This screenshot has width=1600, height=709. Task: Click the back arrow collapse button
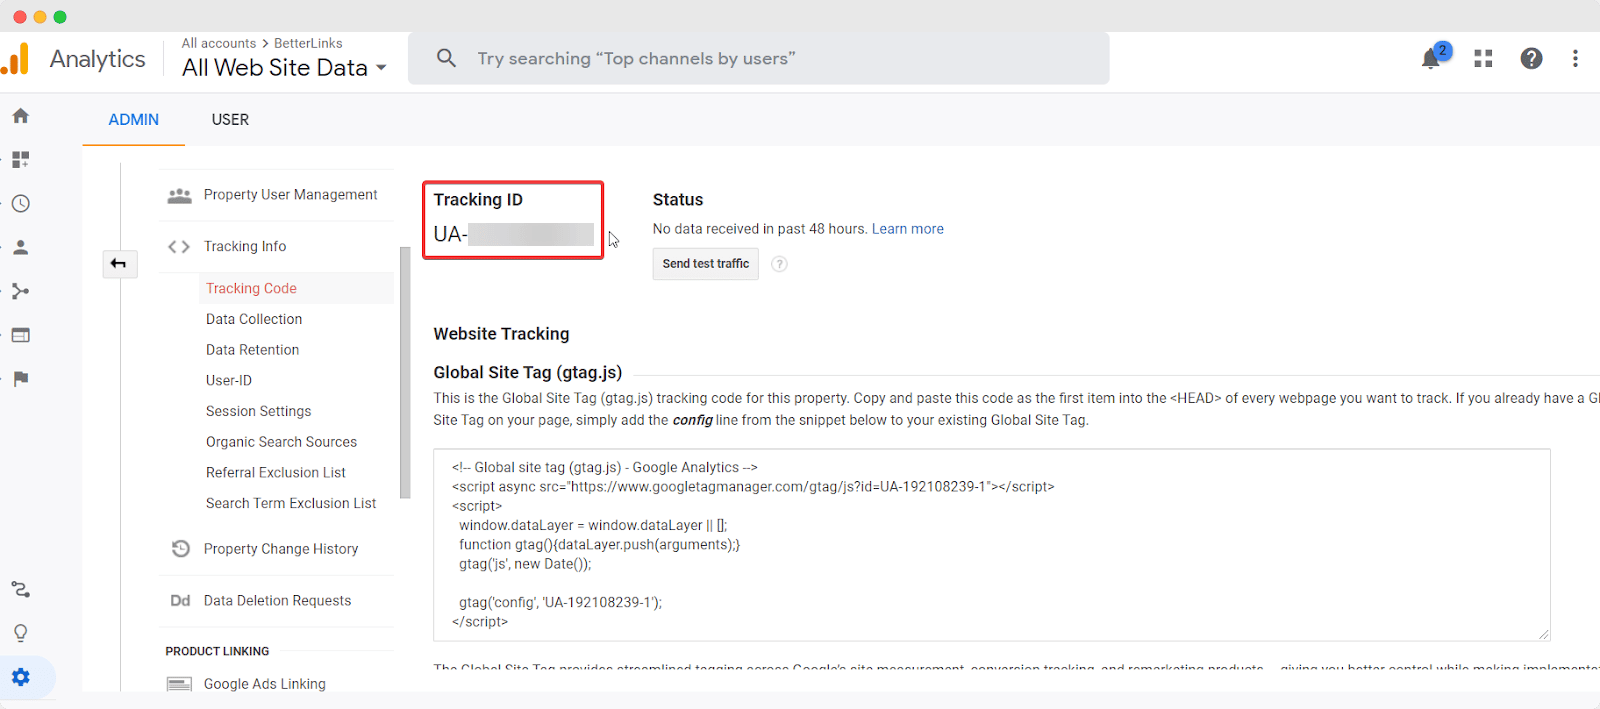pos(119,264)
